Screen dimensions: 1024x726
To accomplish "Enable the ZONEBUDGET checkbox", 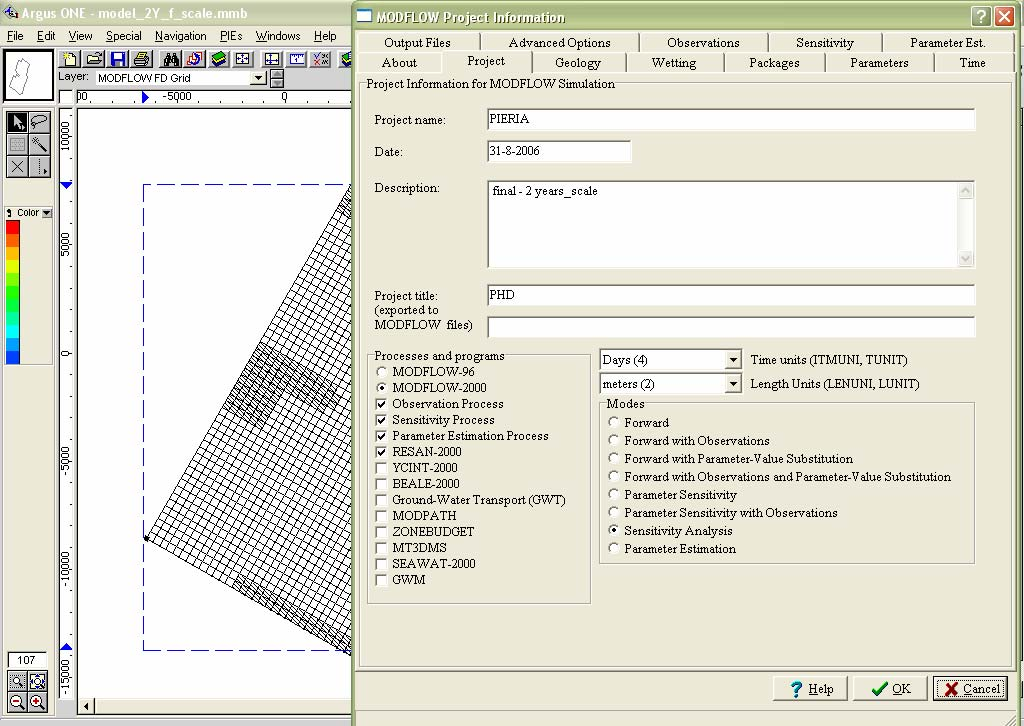I will point(381,531).
